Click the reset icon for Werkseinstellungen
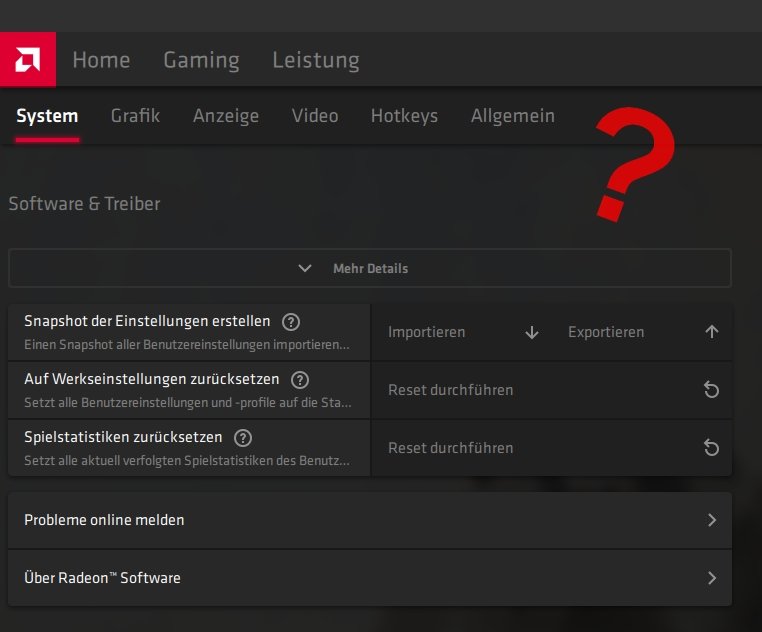Image resolution: width=762 pixels, height=632 pixels. point(711,390)
